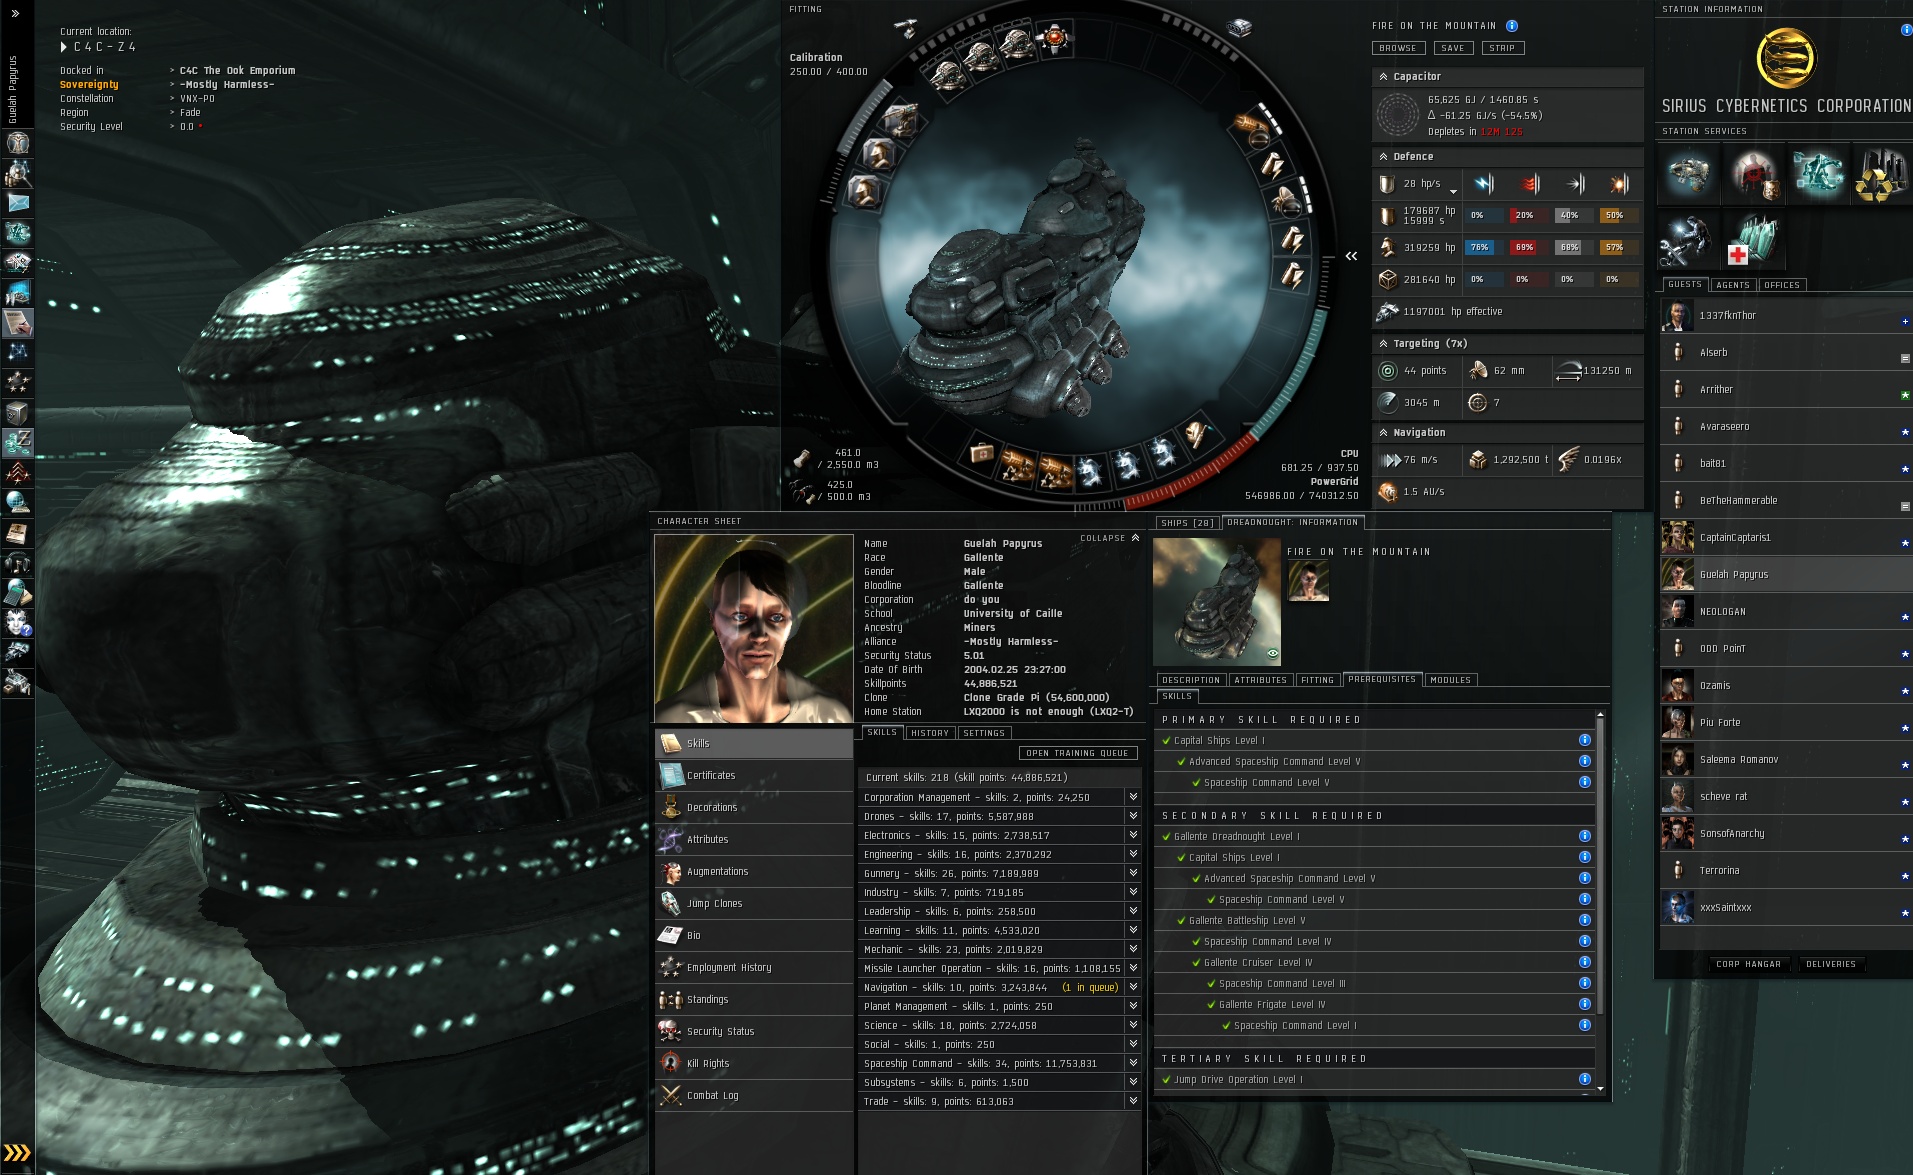
Task: Open People & Places magnifier icon in sidebar
Action: (x=18, y=173)
